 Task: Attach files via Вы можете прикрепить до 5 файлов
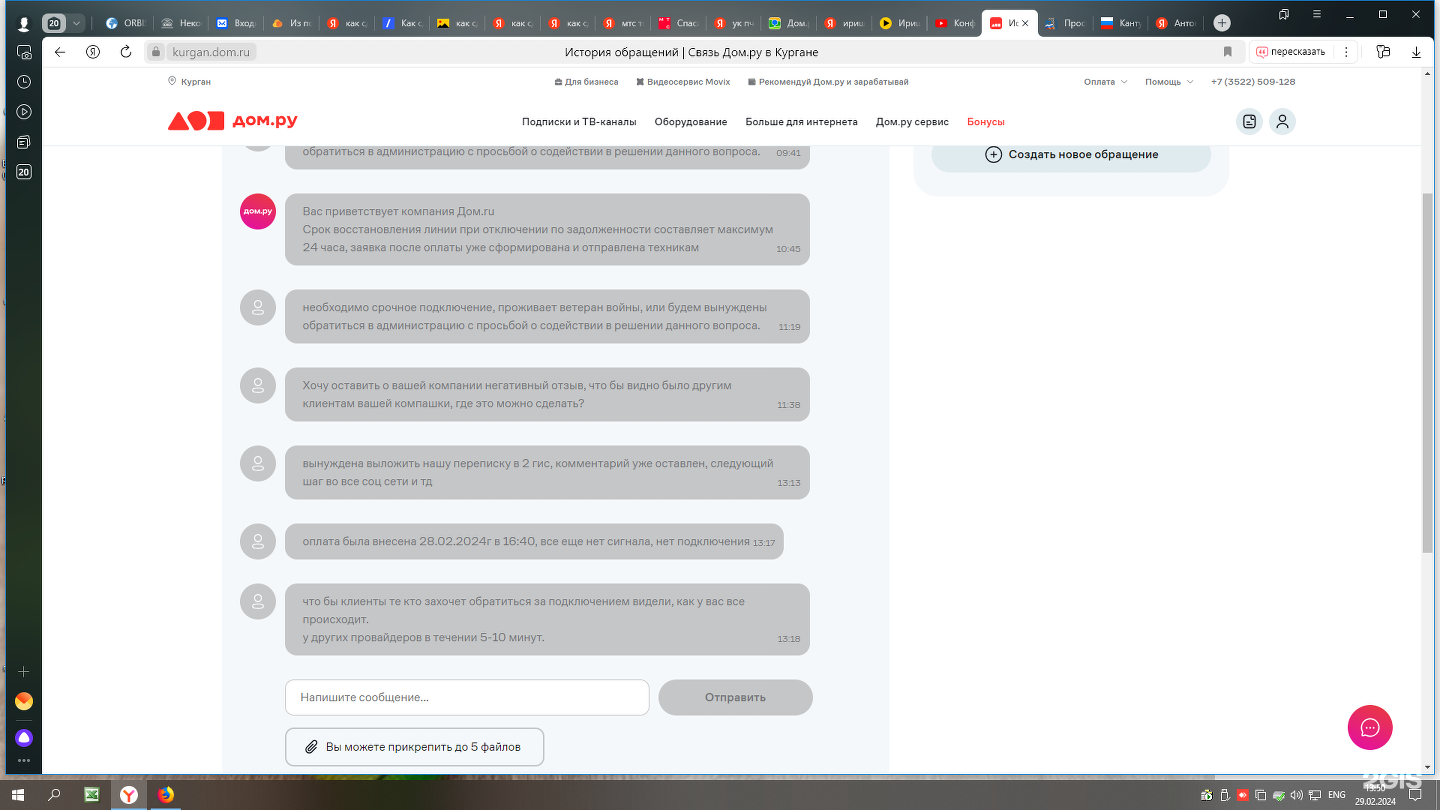[x=414, y=747]
